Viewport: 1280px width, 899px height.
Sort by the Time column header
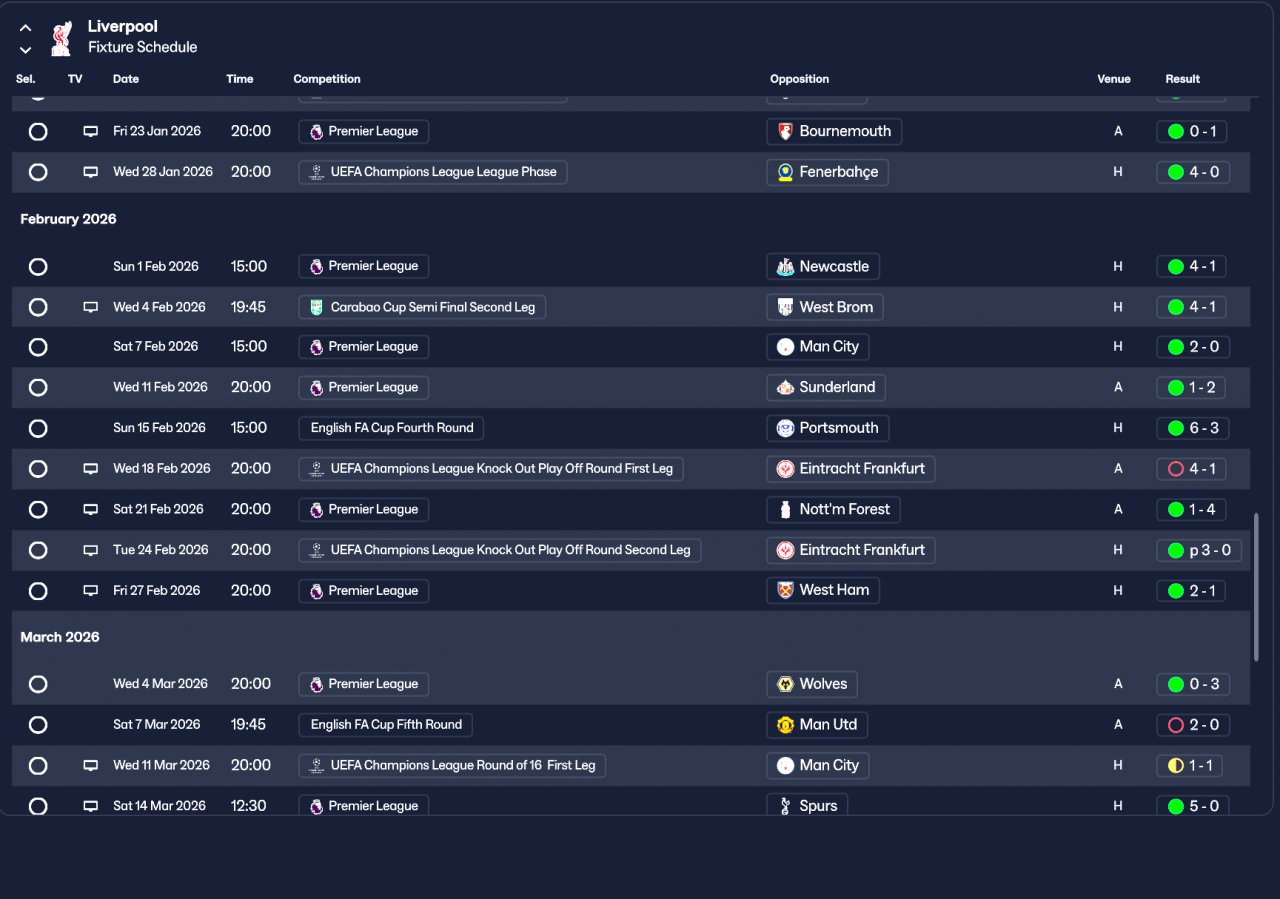pos(240,79)
